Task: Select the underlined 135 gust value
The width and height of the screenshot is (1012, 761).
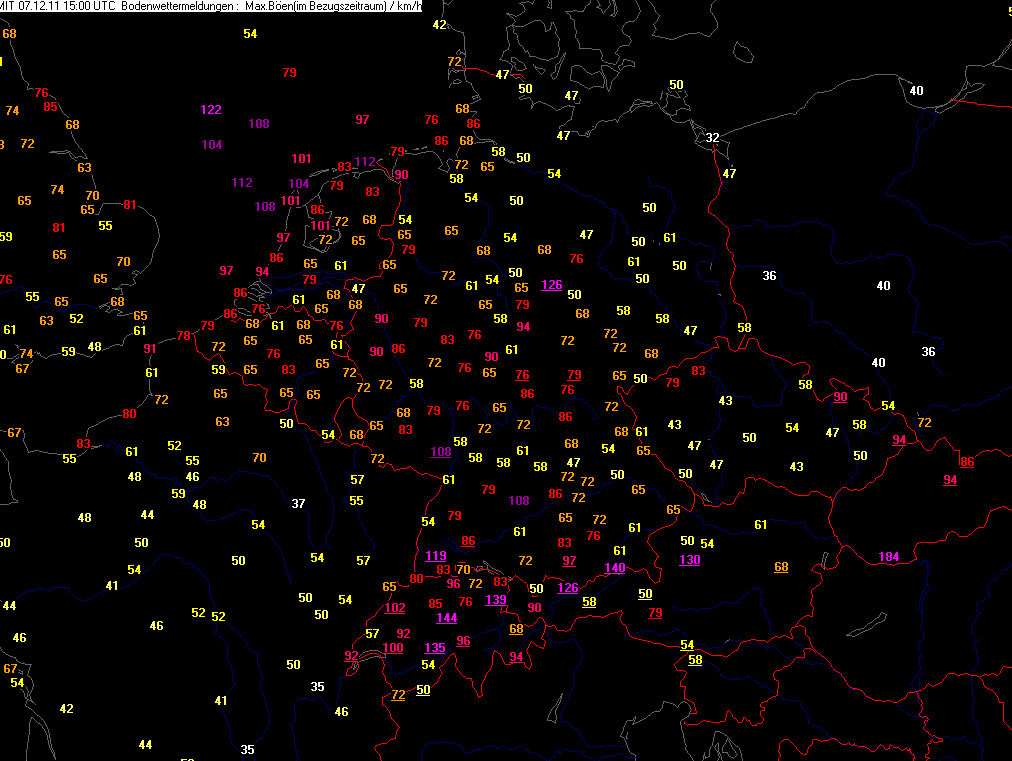Action: click(435, 647)
